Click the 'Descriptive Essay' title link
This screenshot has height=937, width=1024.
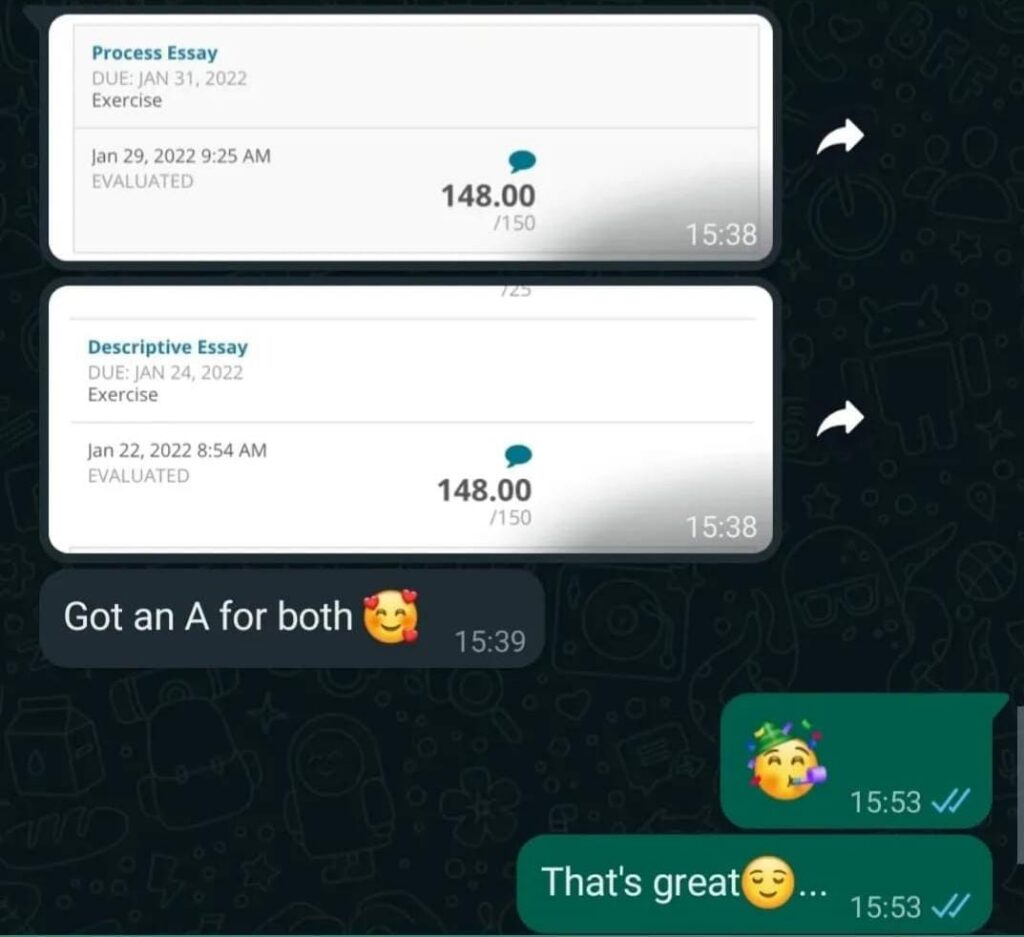(168, 347)
